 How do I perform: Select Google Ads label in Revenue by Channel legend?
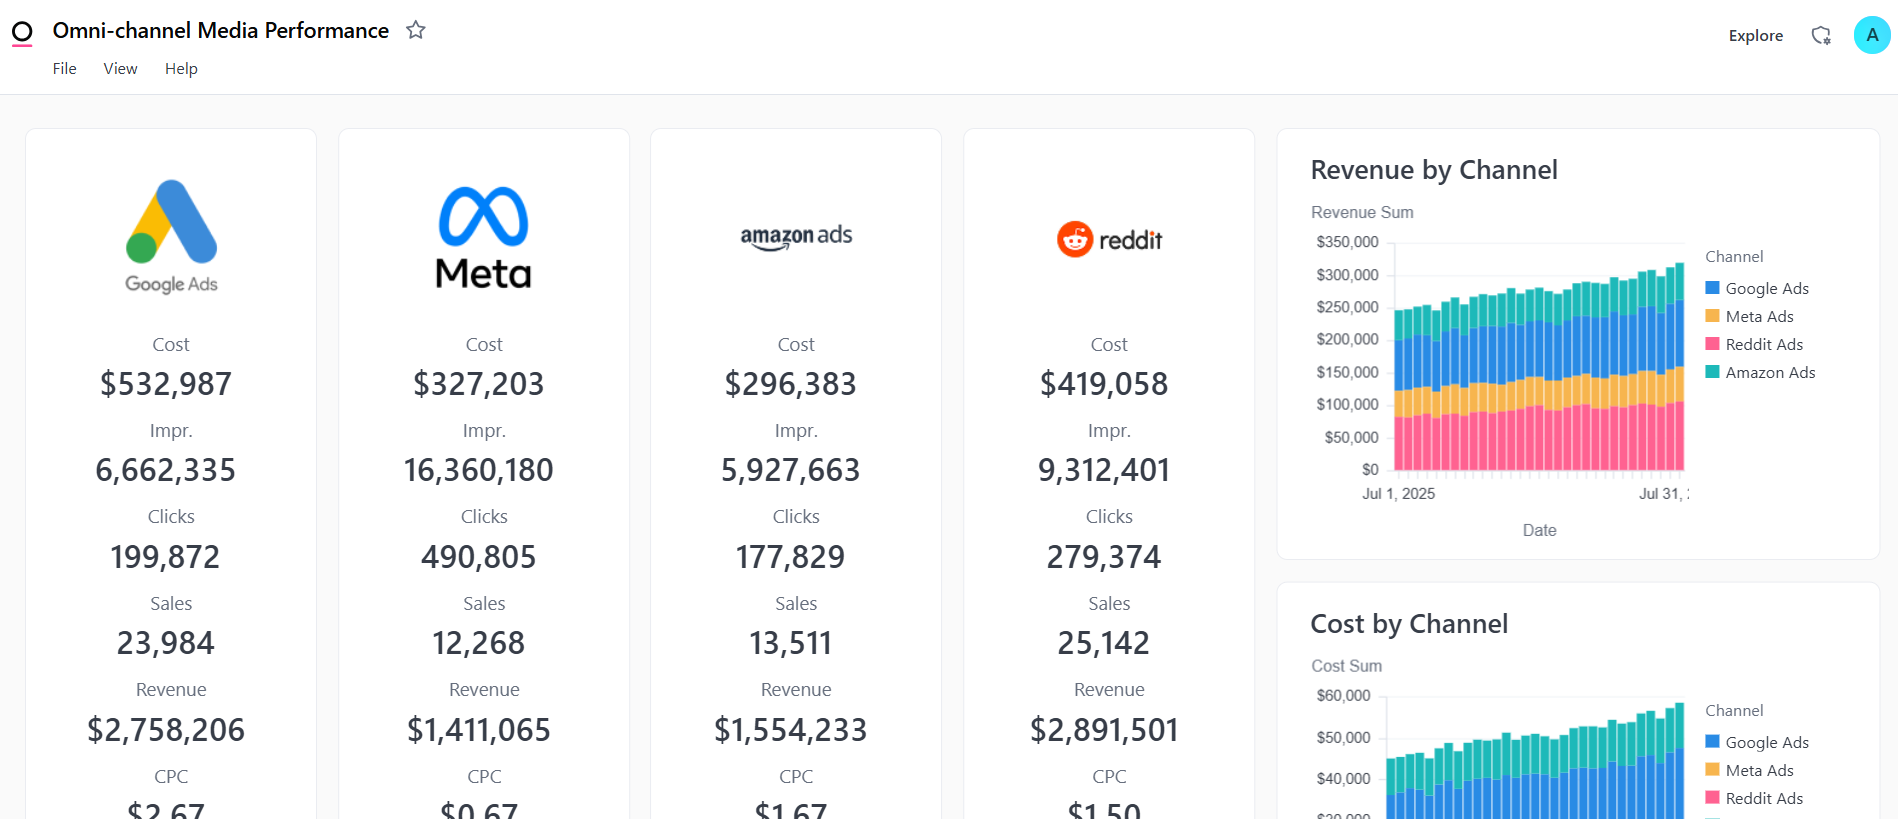click(1767, 288)
